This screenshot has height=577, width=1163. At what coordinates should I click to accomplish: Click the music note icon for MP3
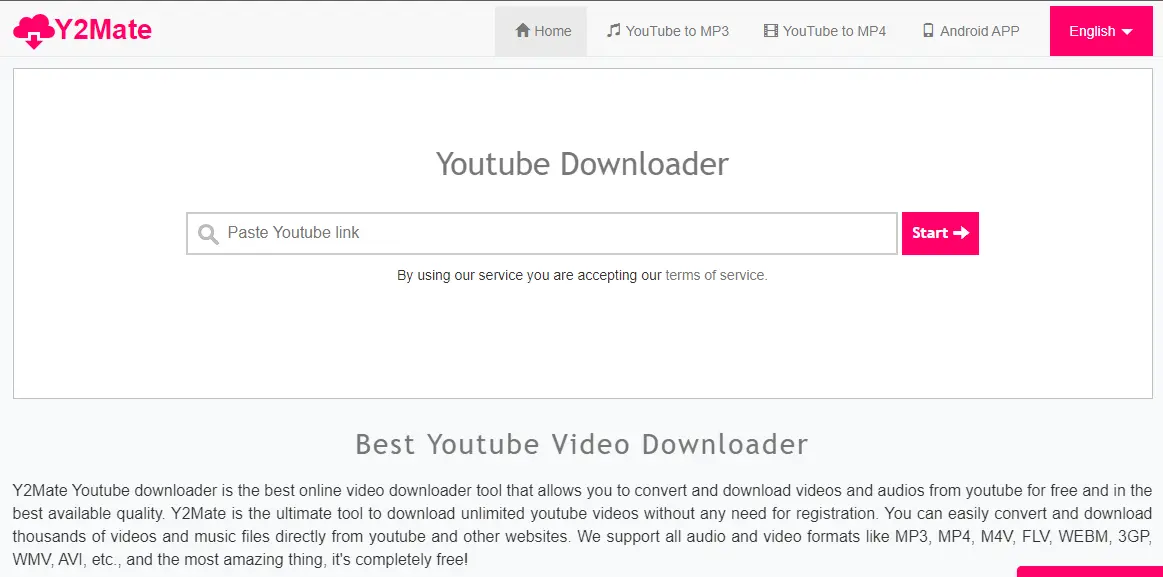[x=613, y=30]
